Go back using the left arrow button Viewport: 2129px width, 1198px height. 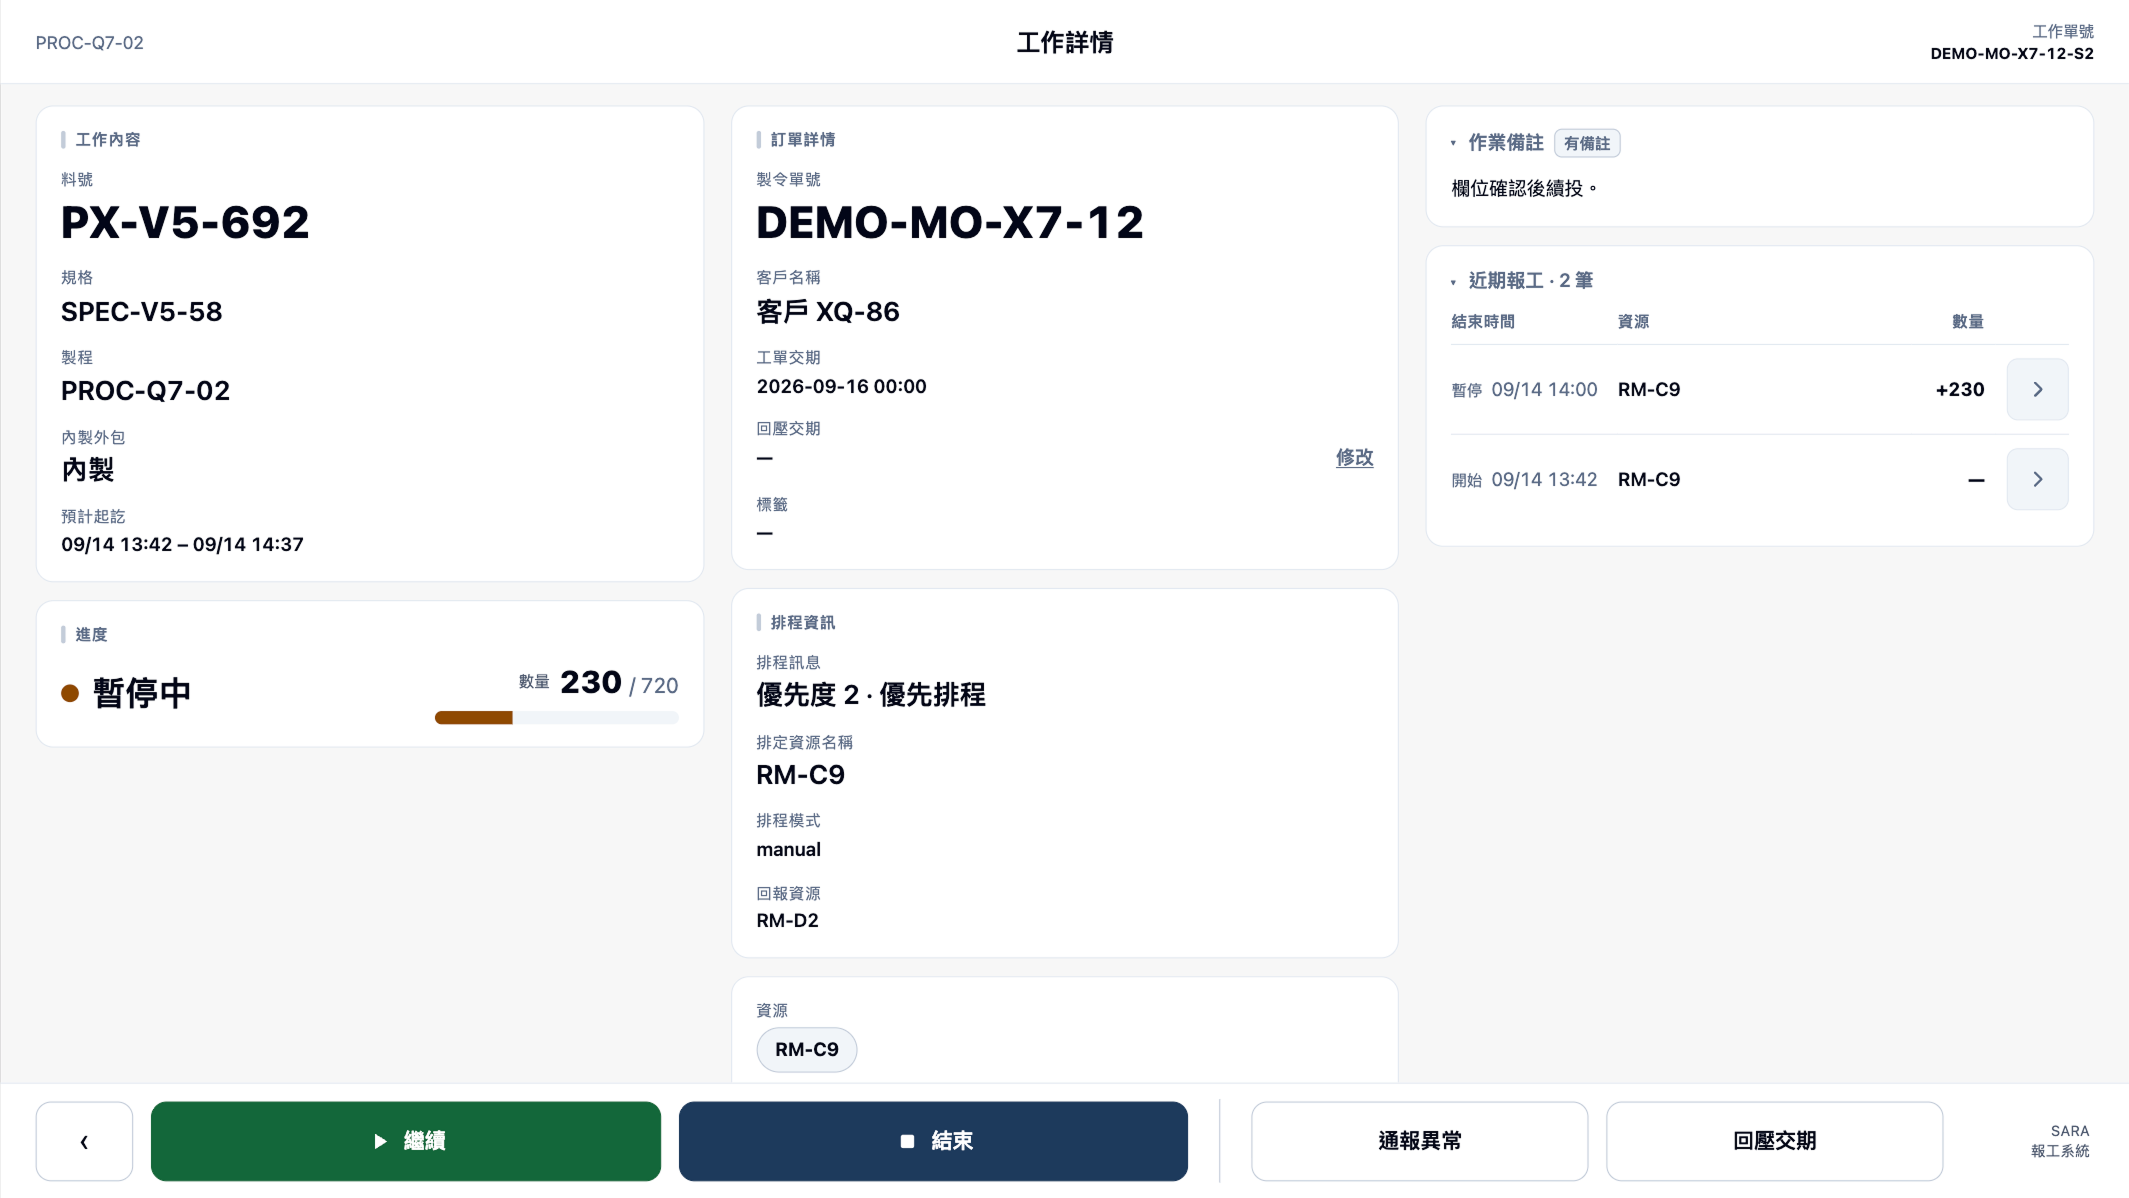[x=84, y=1141]
